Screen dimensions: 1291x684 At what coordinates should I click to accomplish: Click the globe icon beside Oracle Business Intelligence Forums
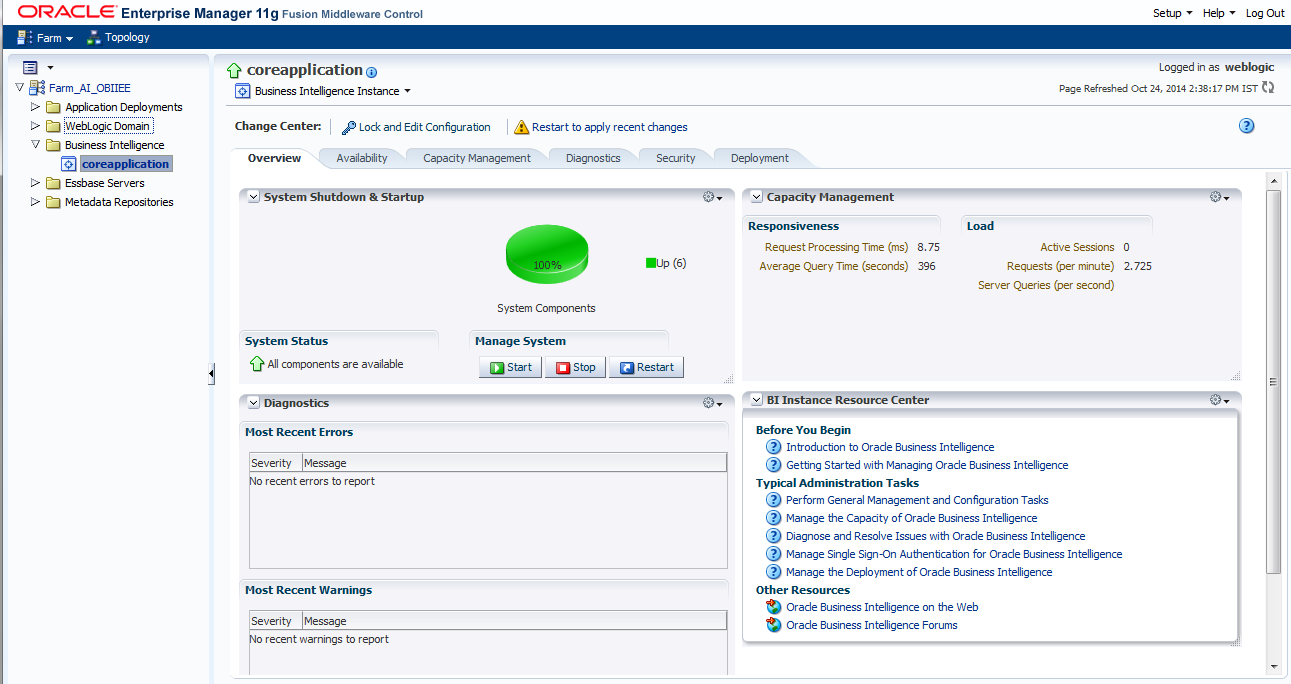773,625
